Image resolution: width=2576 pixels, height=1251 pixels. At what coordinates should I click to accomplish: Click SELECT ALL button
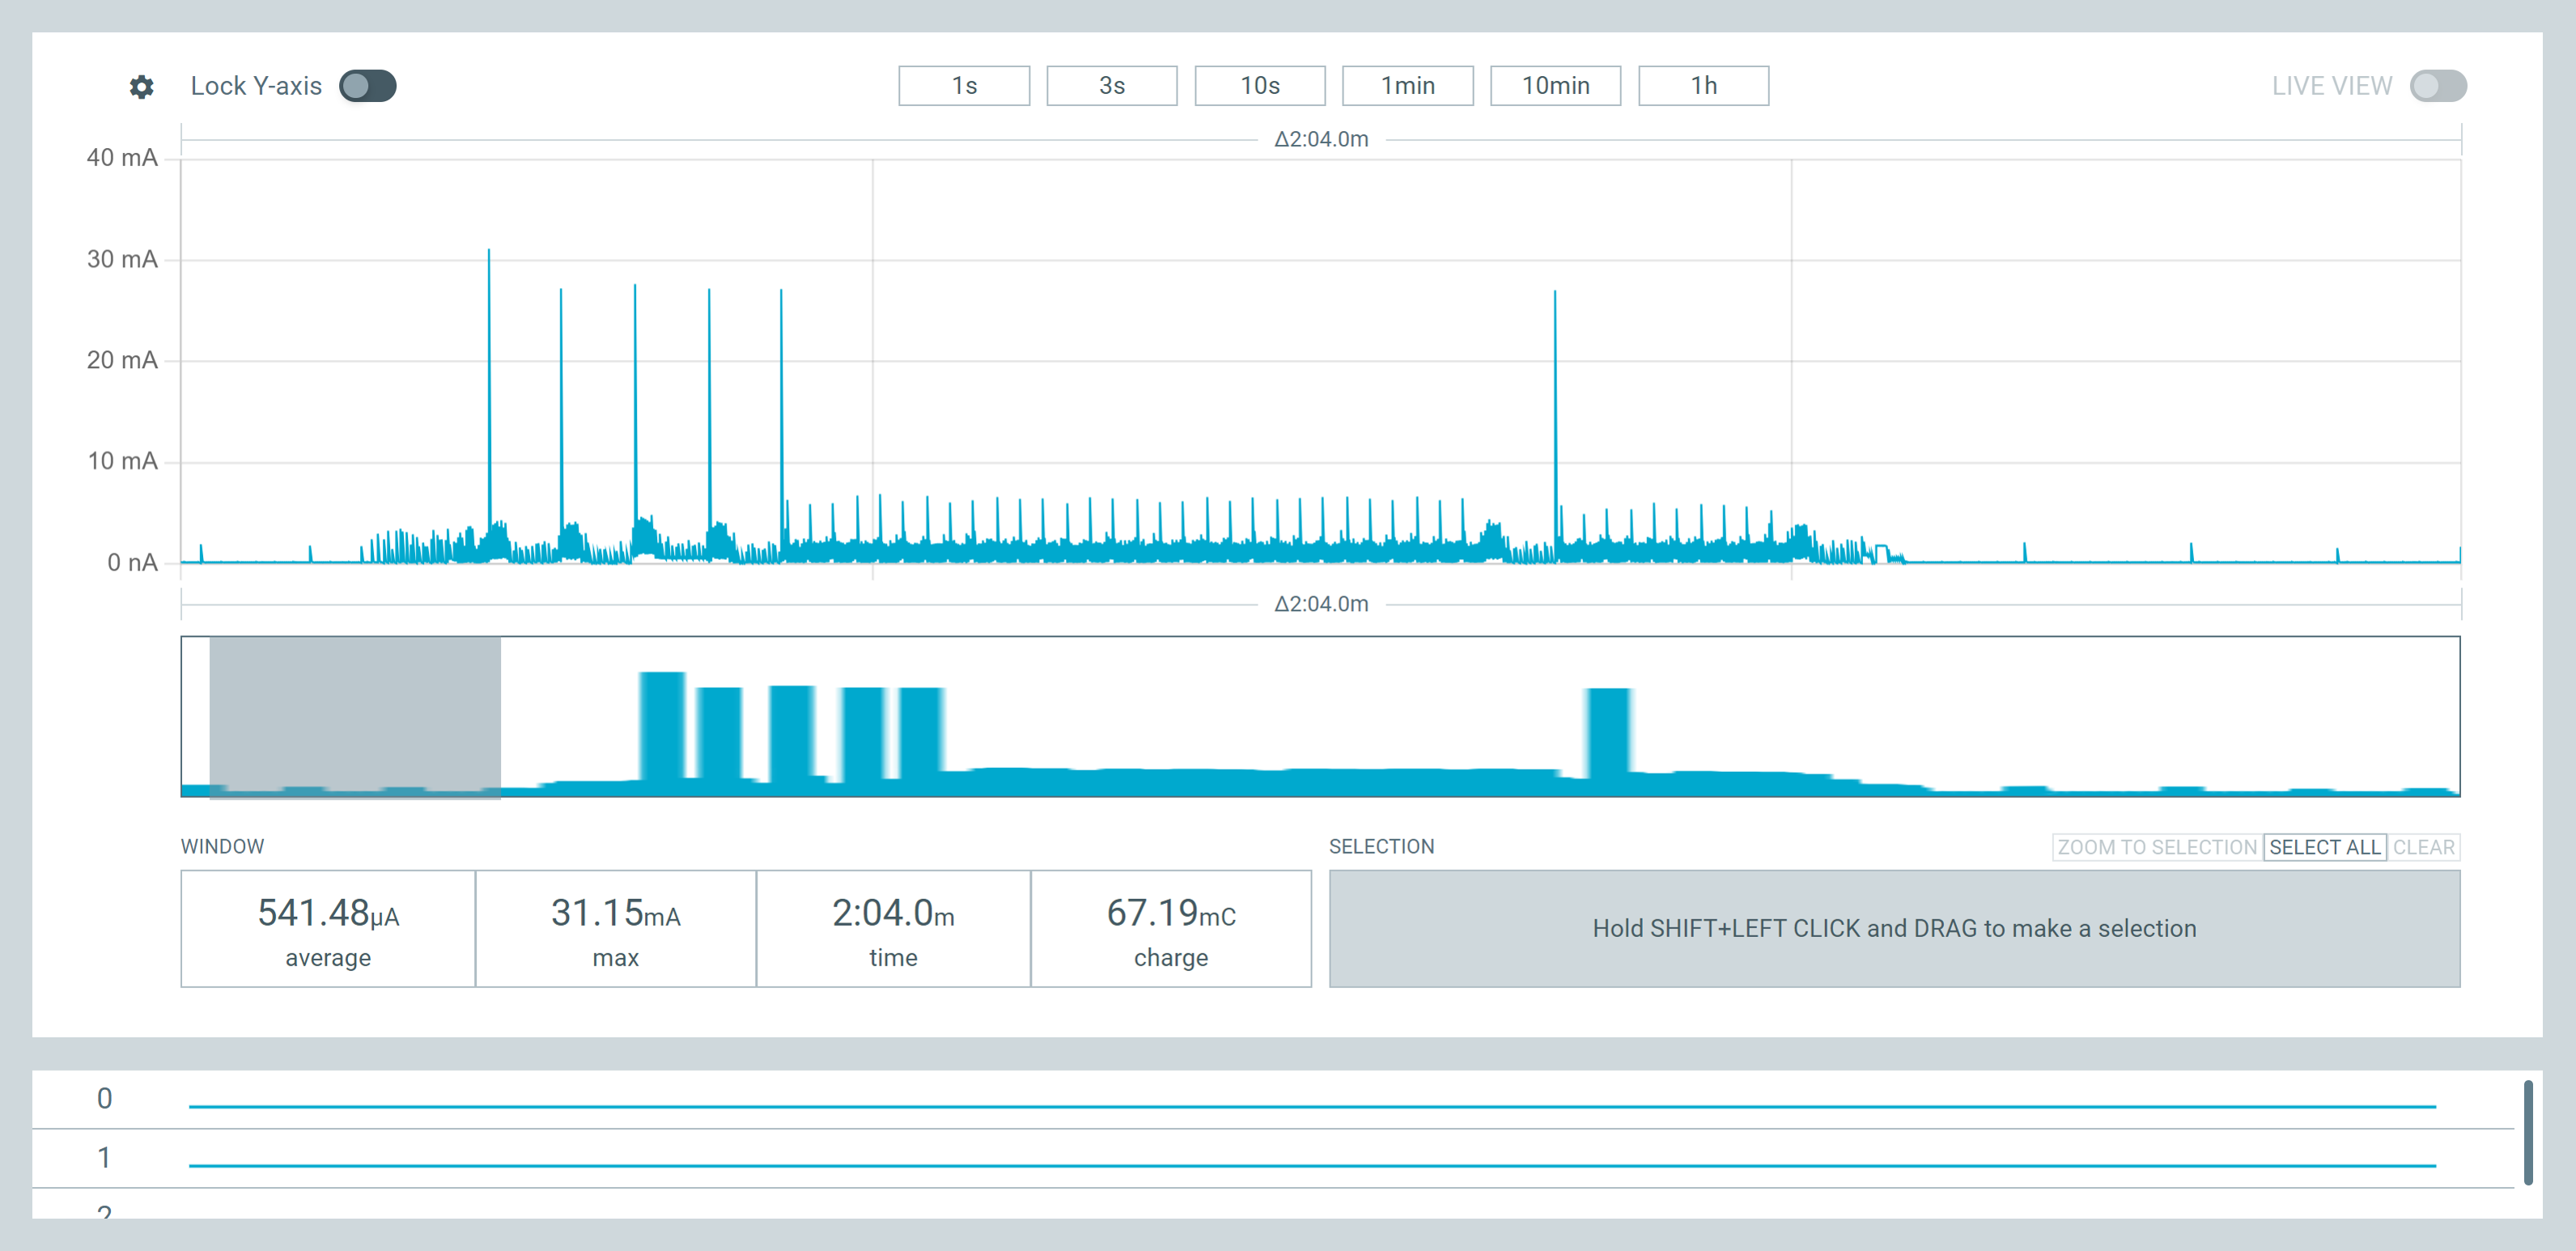(2325, 847)
